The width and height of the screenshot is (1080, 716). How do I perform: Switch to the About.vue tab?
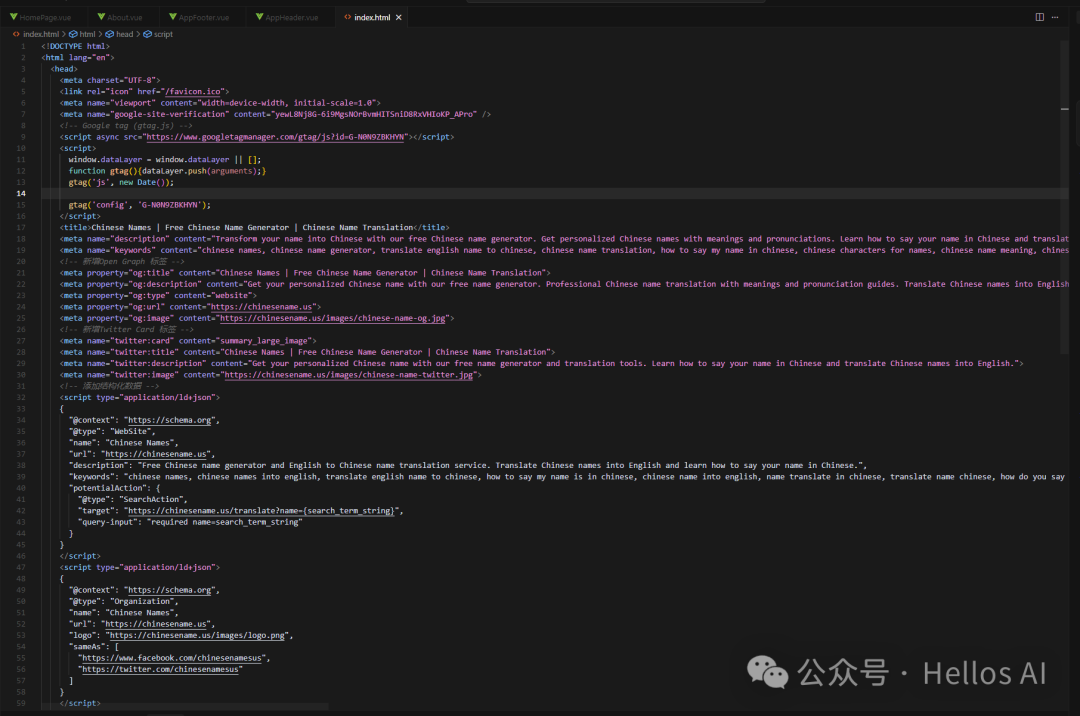tap(125, 17)
